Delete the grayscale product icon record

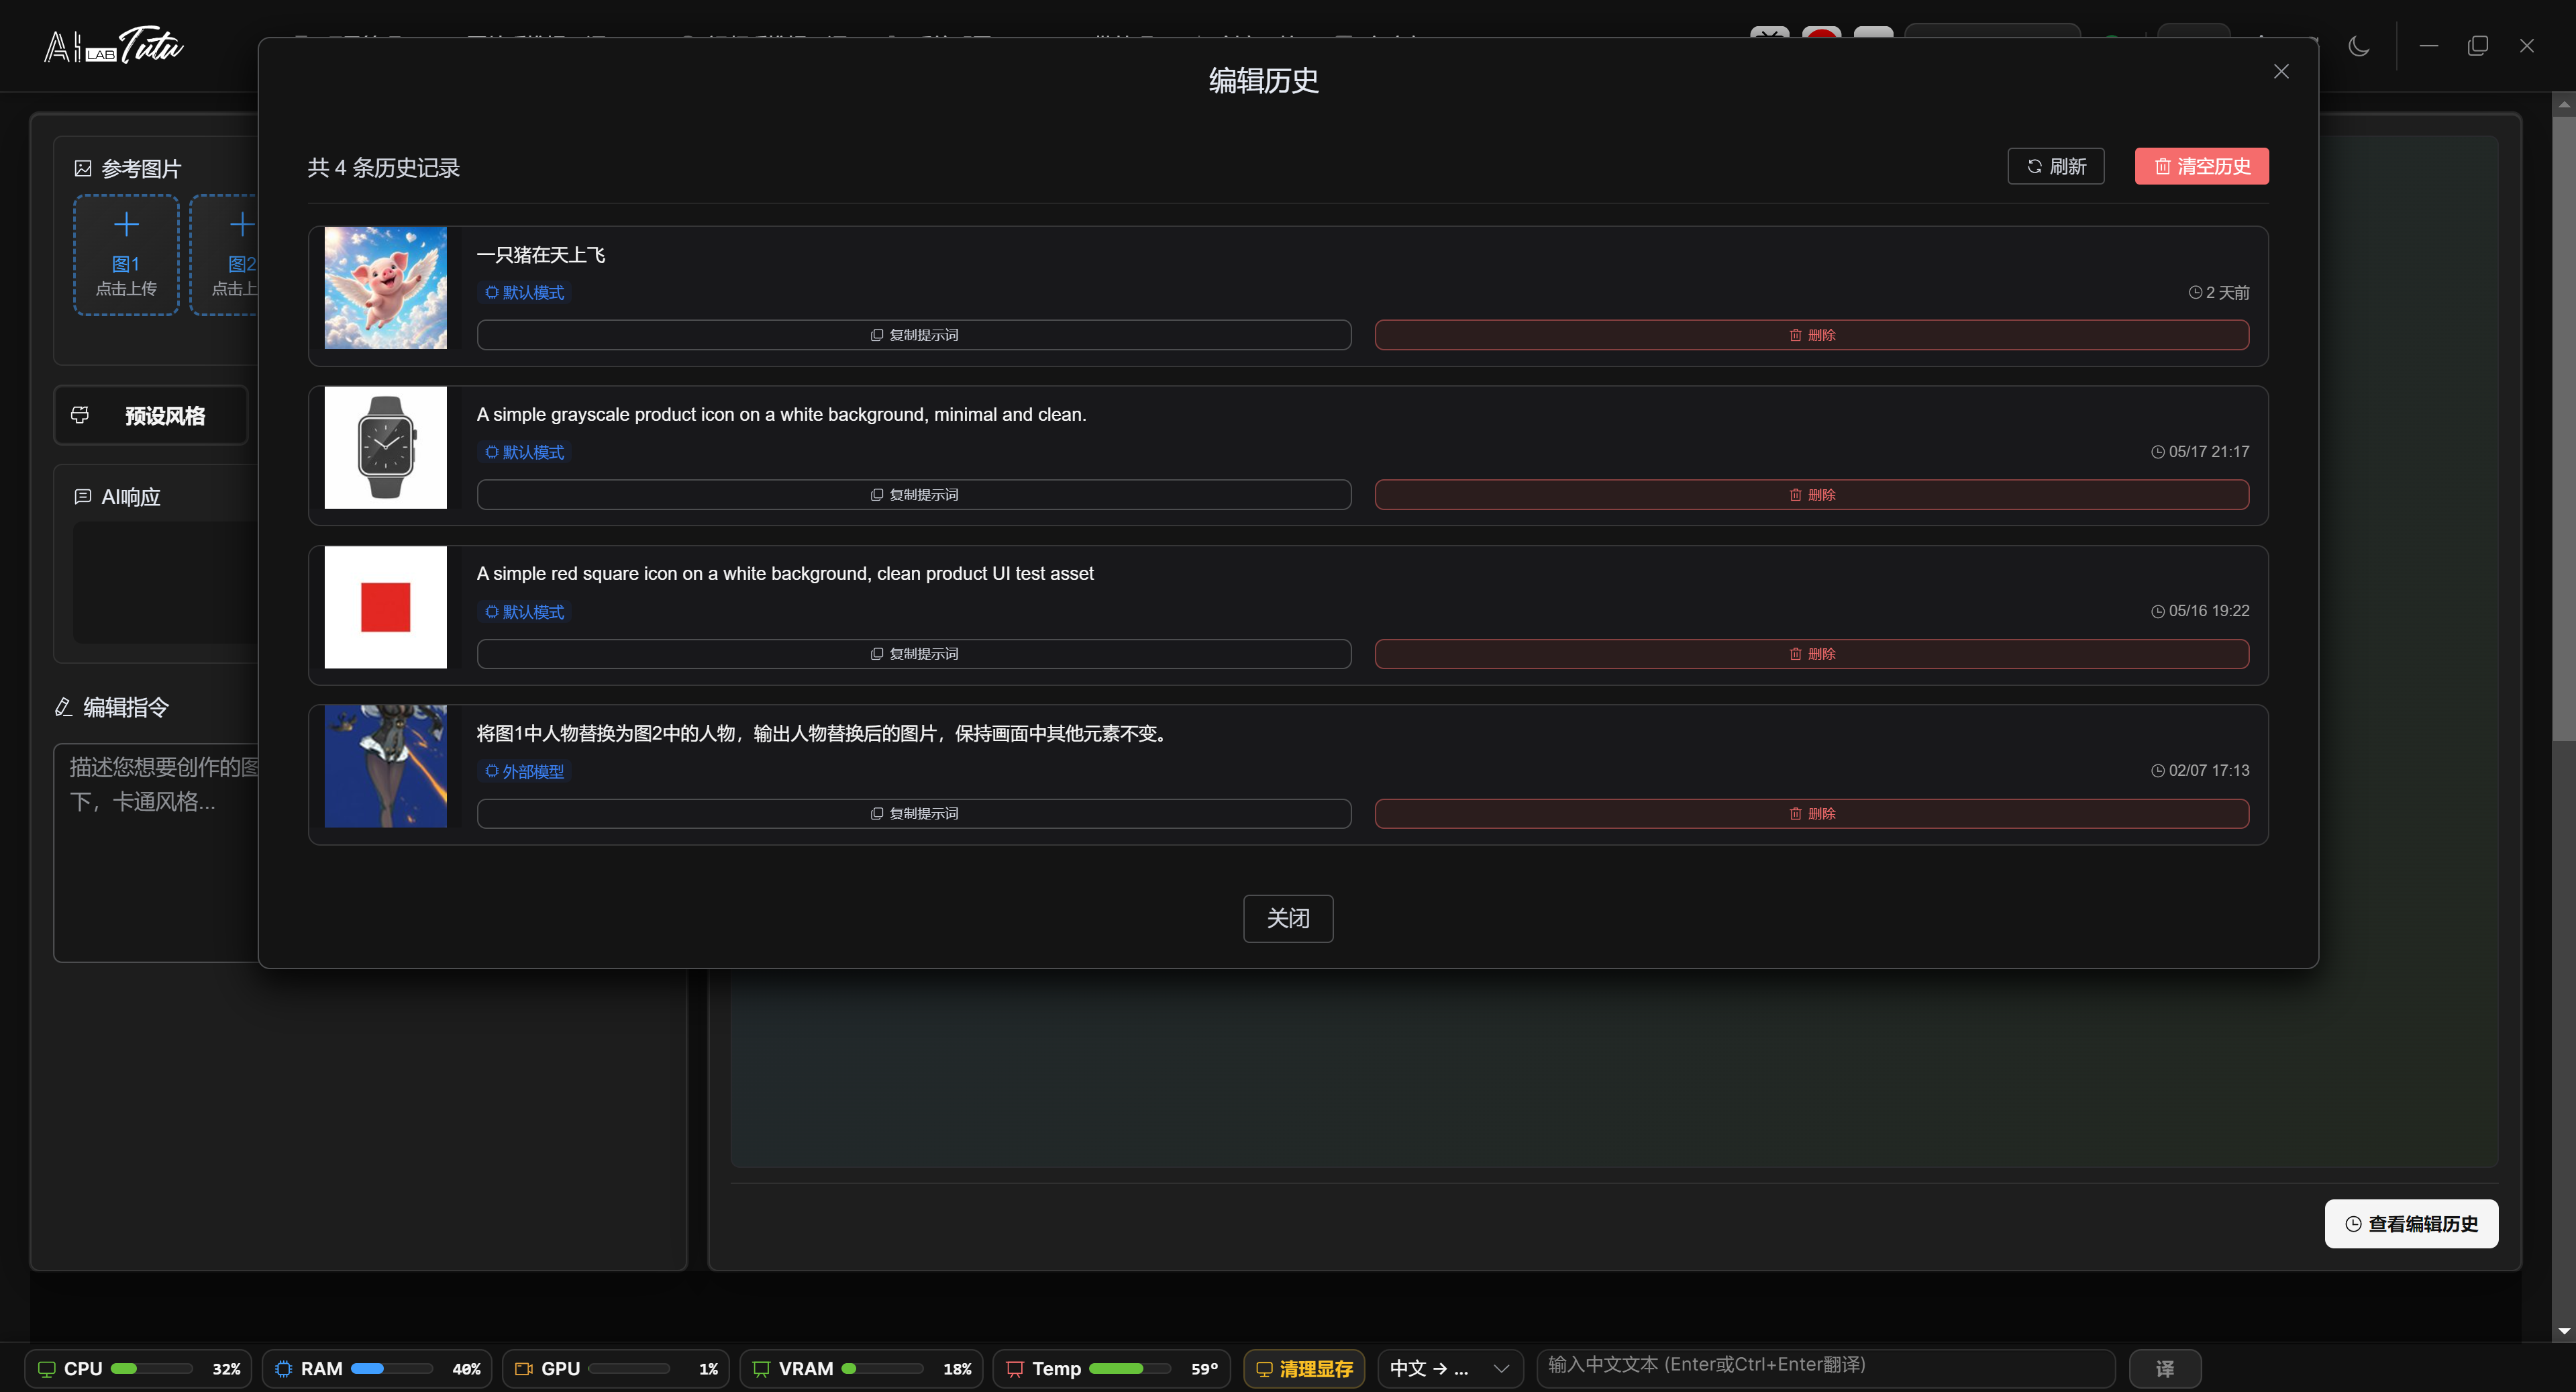[1812, 495]
